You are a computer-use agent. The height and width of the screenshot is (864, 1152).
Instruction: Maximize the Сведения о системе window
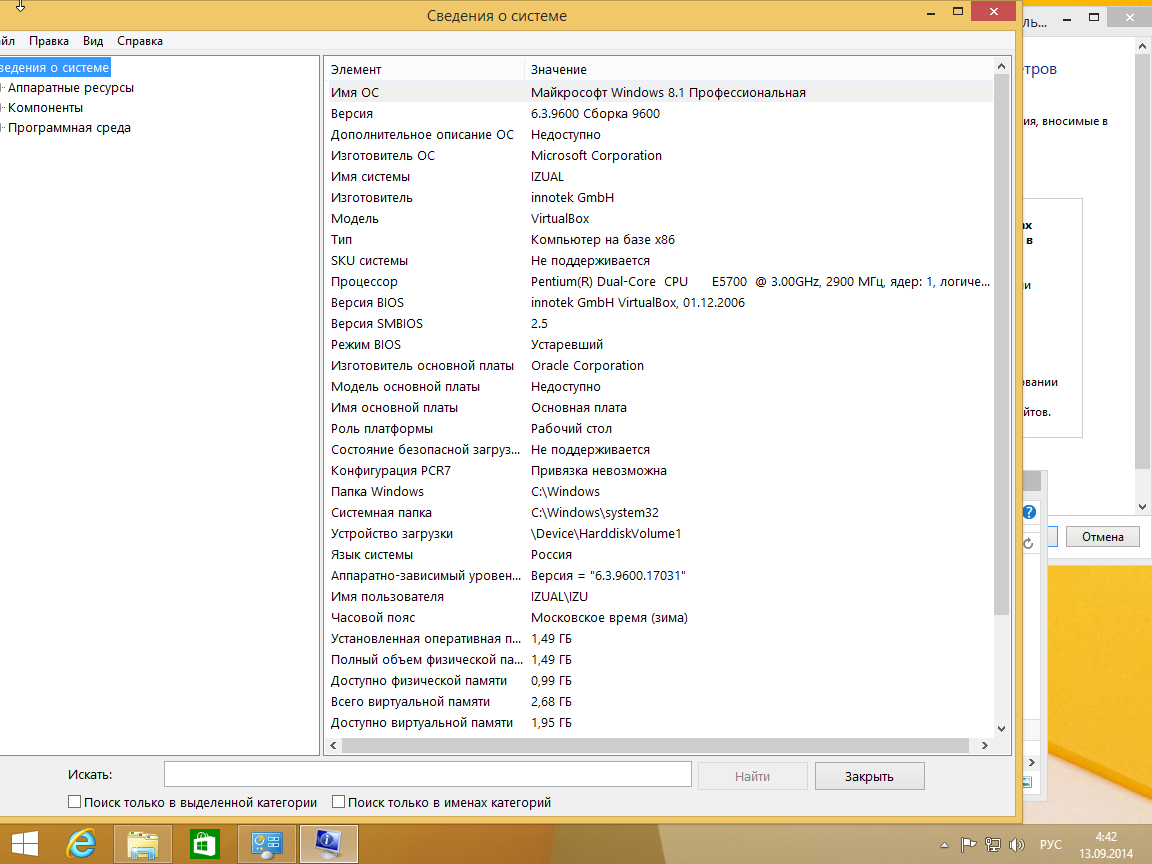pyautogui.click(x=958, y=12)
